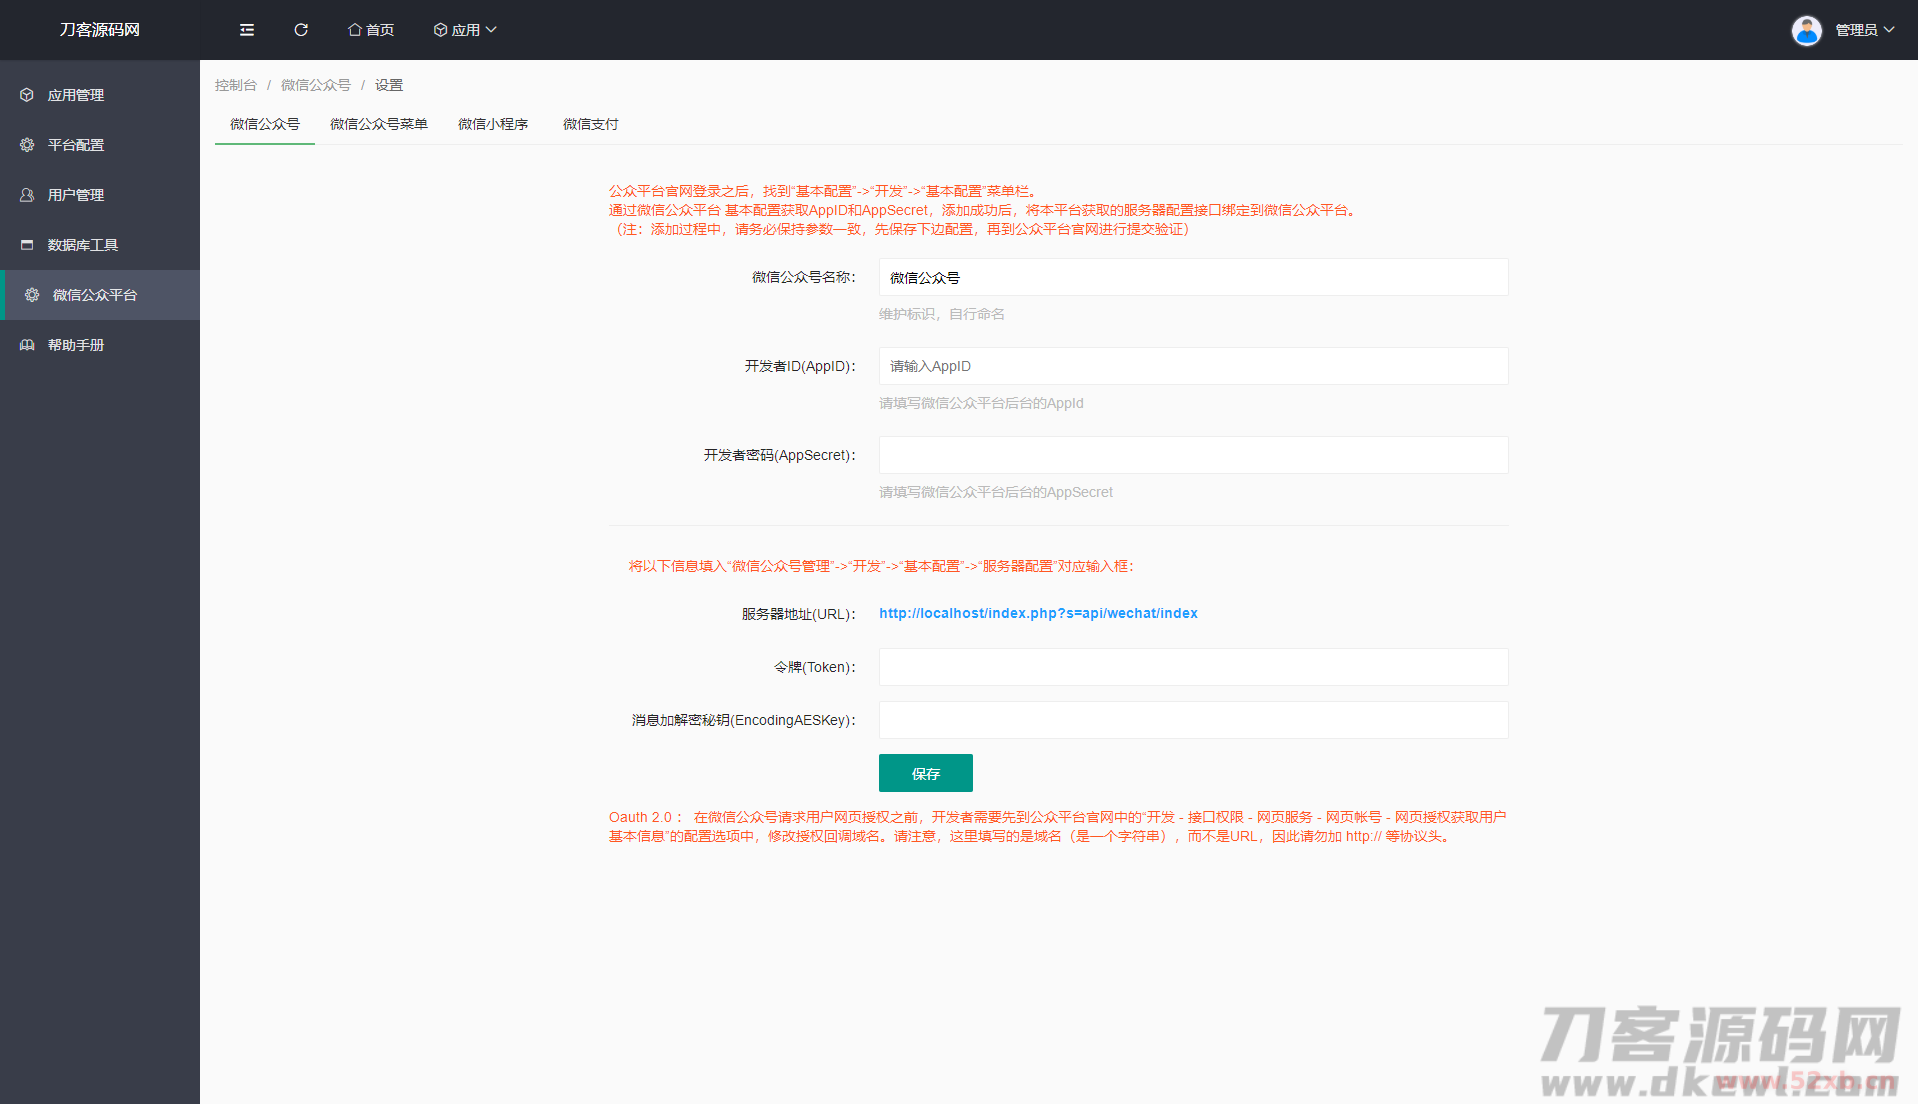This screenshot has width=1918, height=1104.
Task: Open 平台配置 in the sidebar
Action: [x=76, y=145]
